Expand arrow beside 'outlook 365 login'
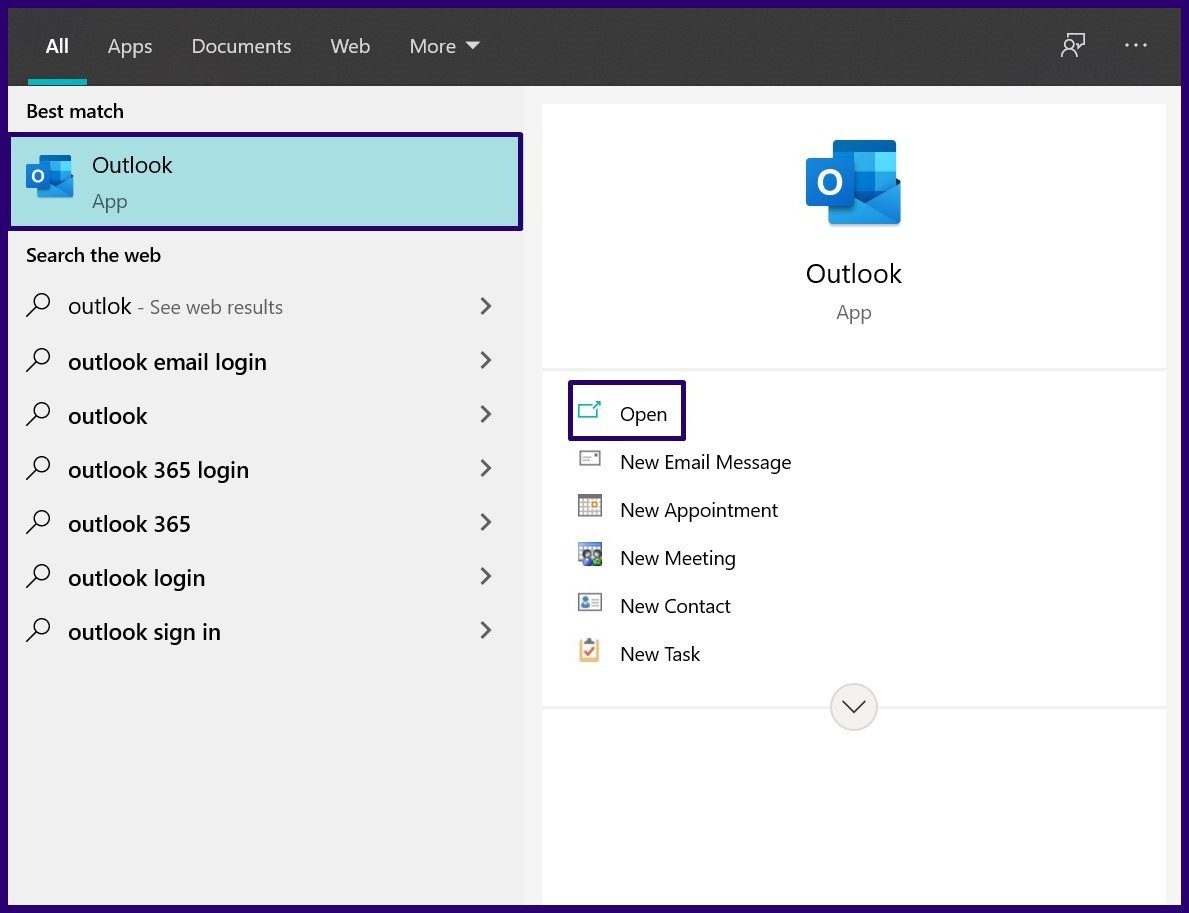Viewport: 1189px width, 913px height. point(486,468)
